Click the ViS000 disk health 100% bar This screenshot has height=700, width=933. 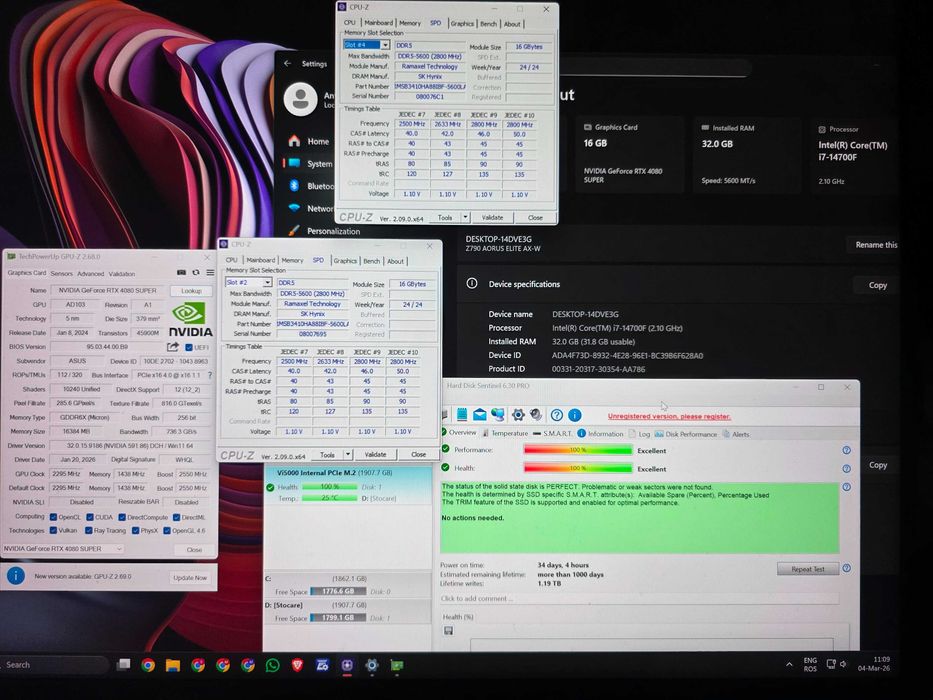[x=329, y=486]
